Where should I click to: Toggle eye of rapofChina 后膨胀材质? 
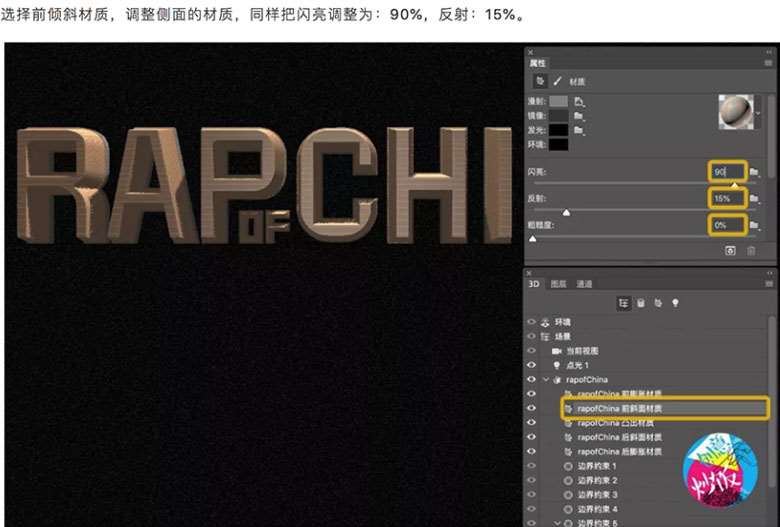tap(531, 451)
